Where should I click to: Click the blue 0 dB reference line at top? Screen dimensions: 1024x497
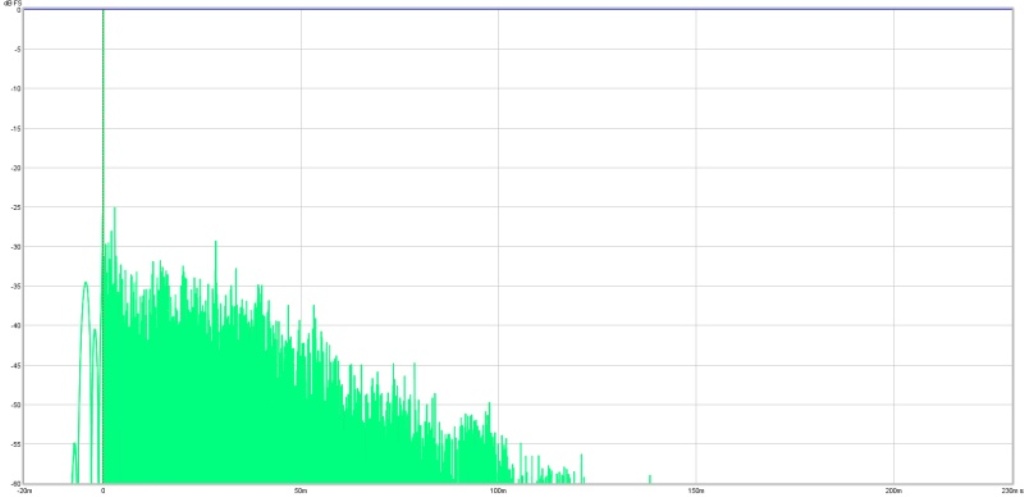tap(518, 9)
